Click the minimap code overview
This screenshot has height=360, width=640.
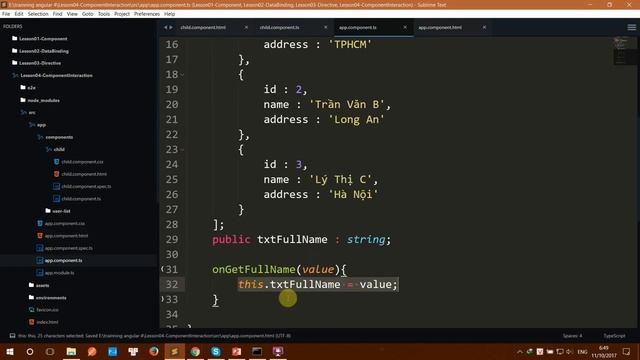[624, 51]
